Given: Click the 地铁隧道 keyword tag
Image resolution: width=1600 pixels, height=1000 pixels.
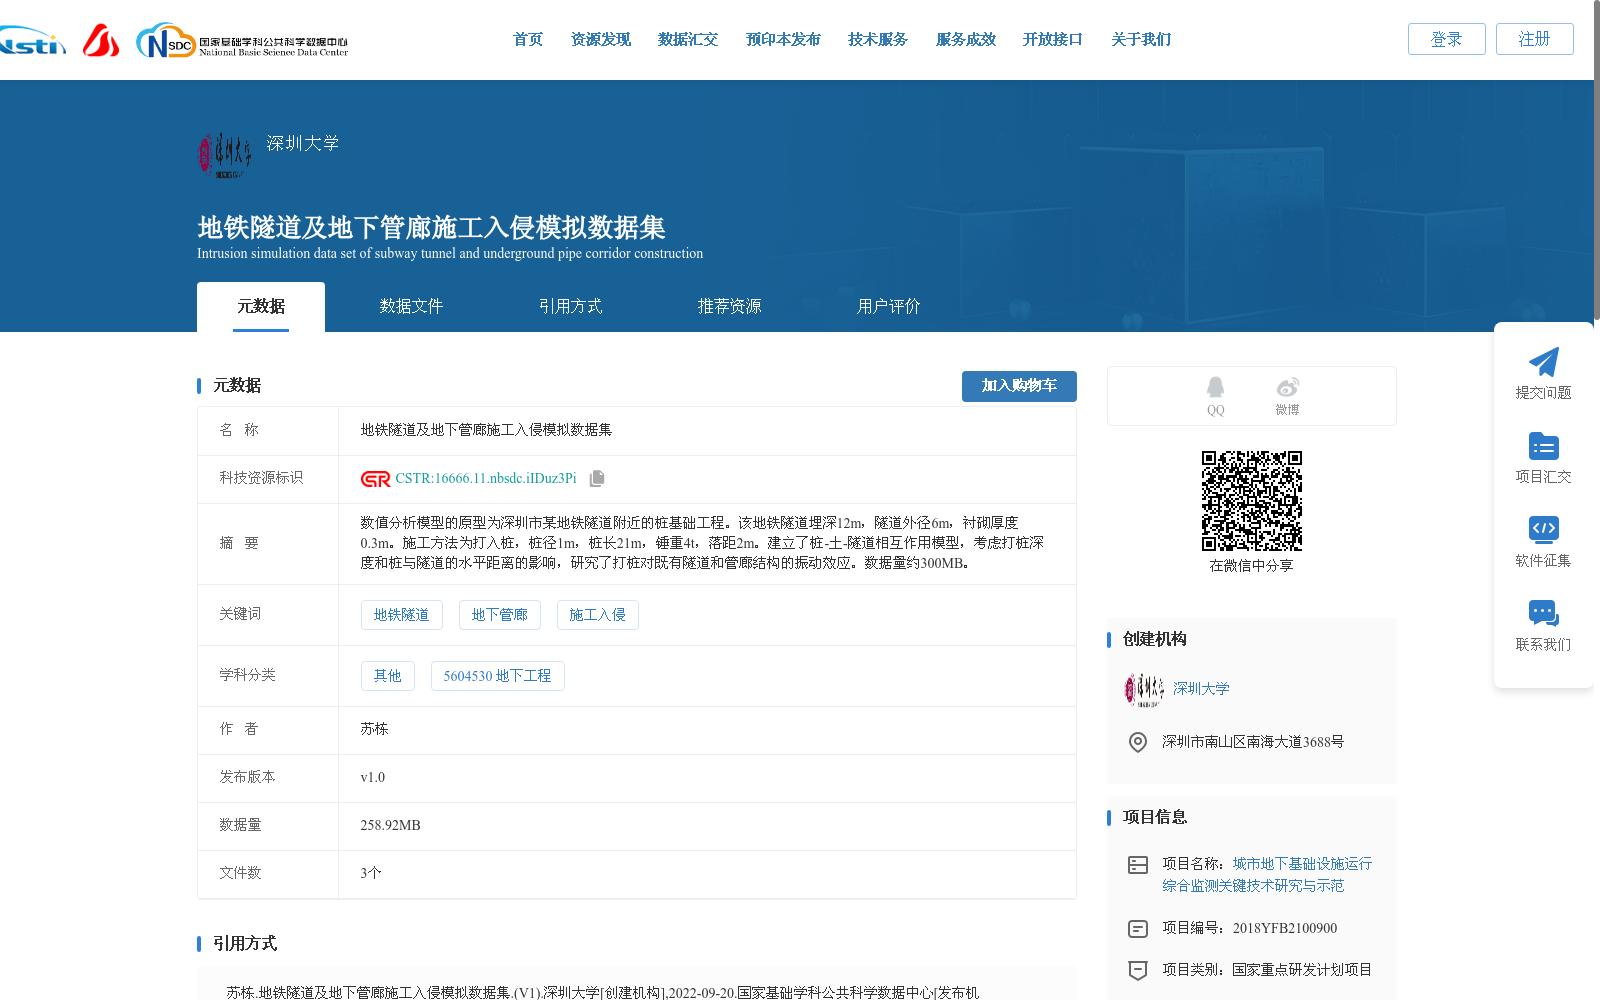Looking at the screenshot, I should click(401, 615).
